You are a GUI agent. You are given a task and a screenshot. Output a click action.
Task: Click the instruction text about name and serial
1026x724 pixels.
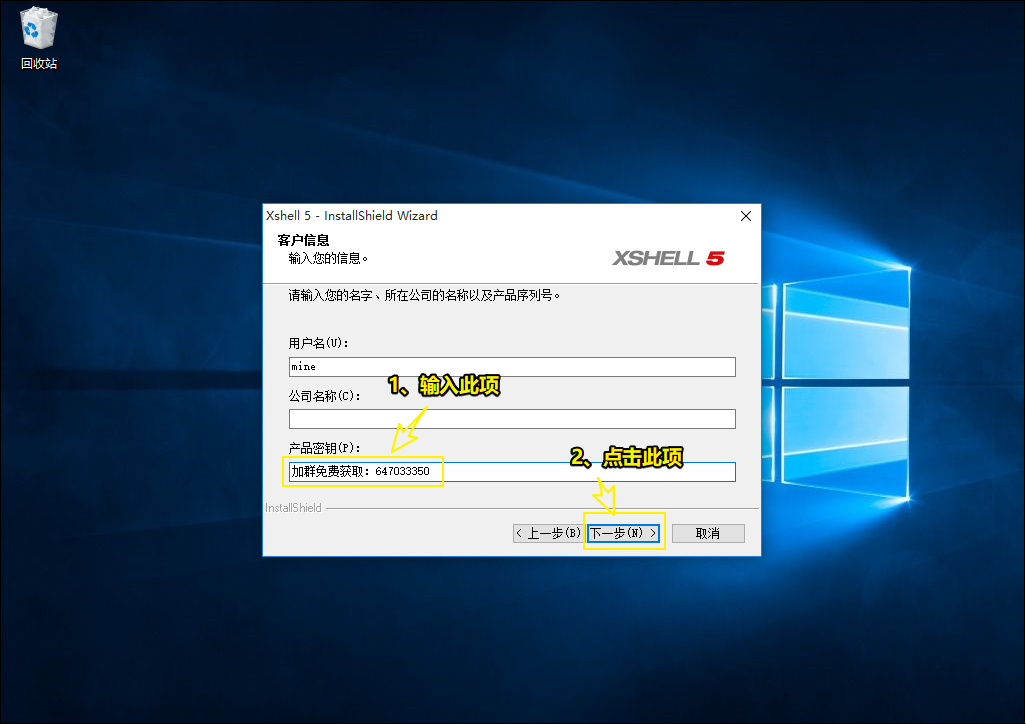click(x=424, y=295)
